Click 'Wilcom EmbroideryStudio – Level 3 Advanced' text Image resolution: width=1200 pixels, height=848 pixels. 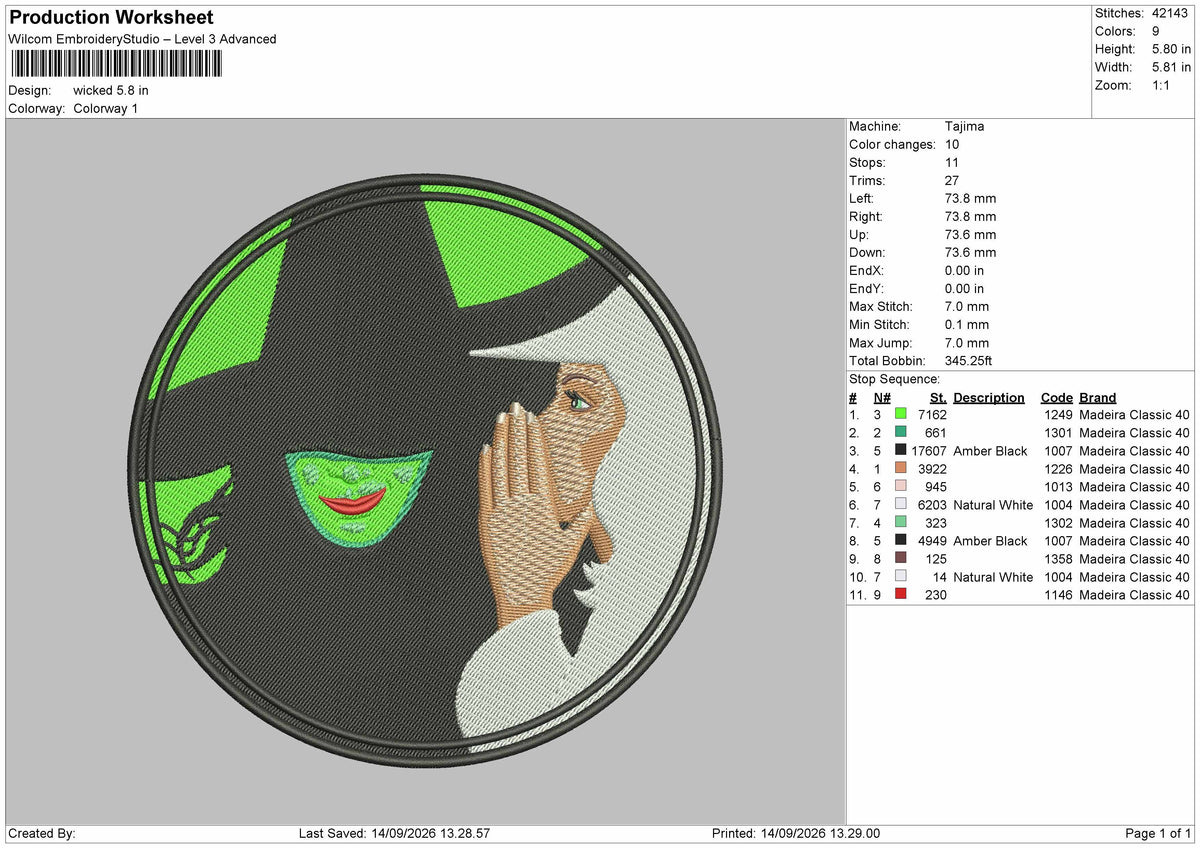[142, 39]
